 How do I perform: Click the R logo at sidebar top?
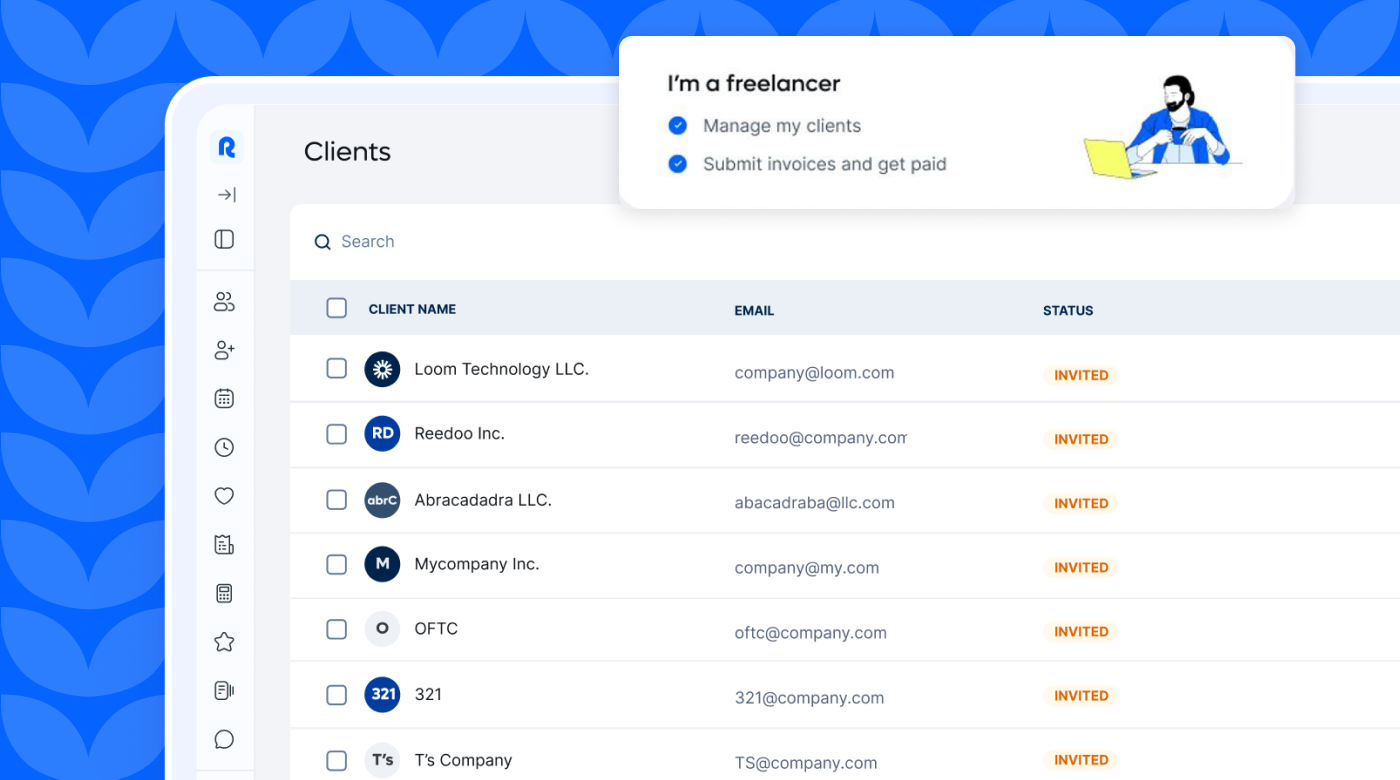[x=225, y=146]
